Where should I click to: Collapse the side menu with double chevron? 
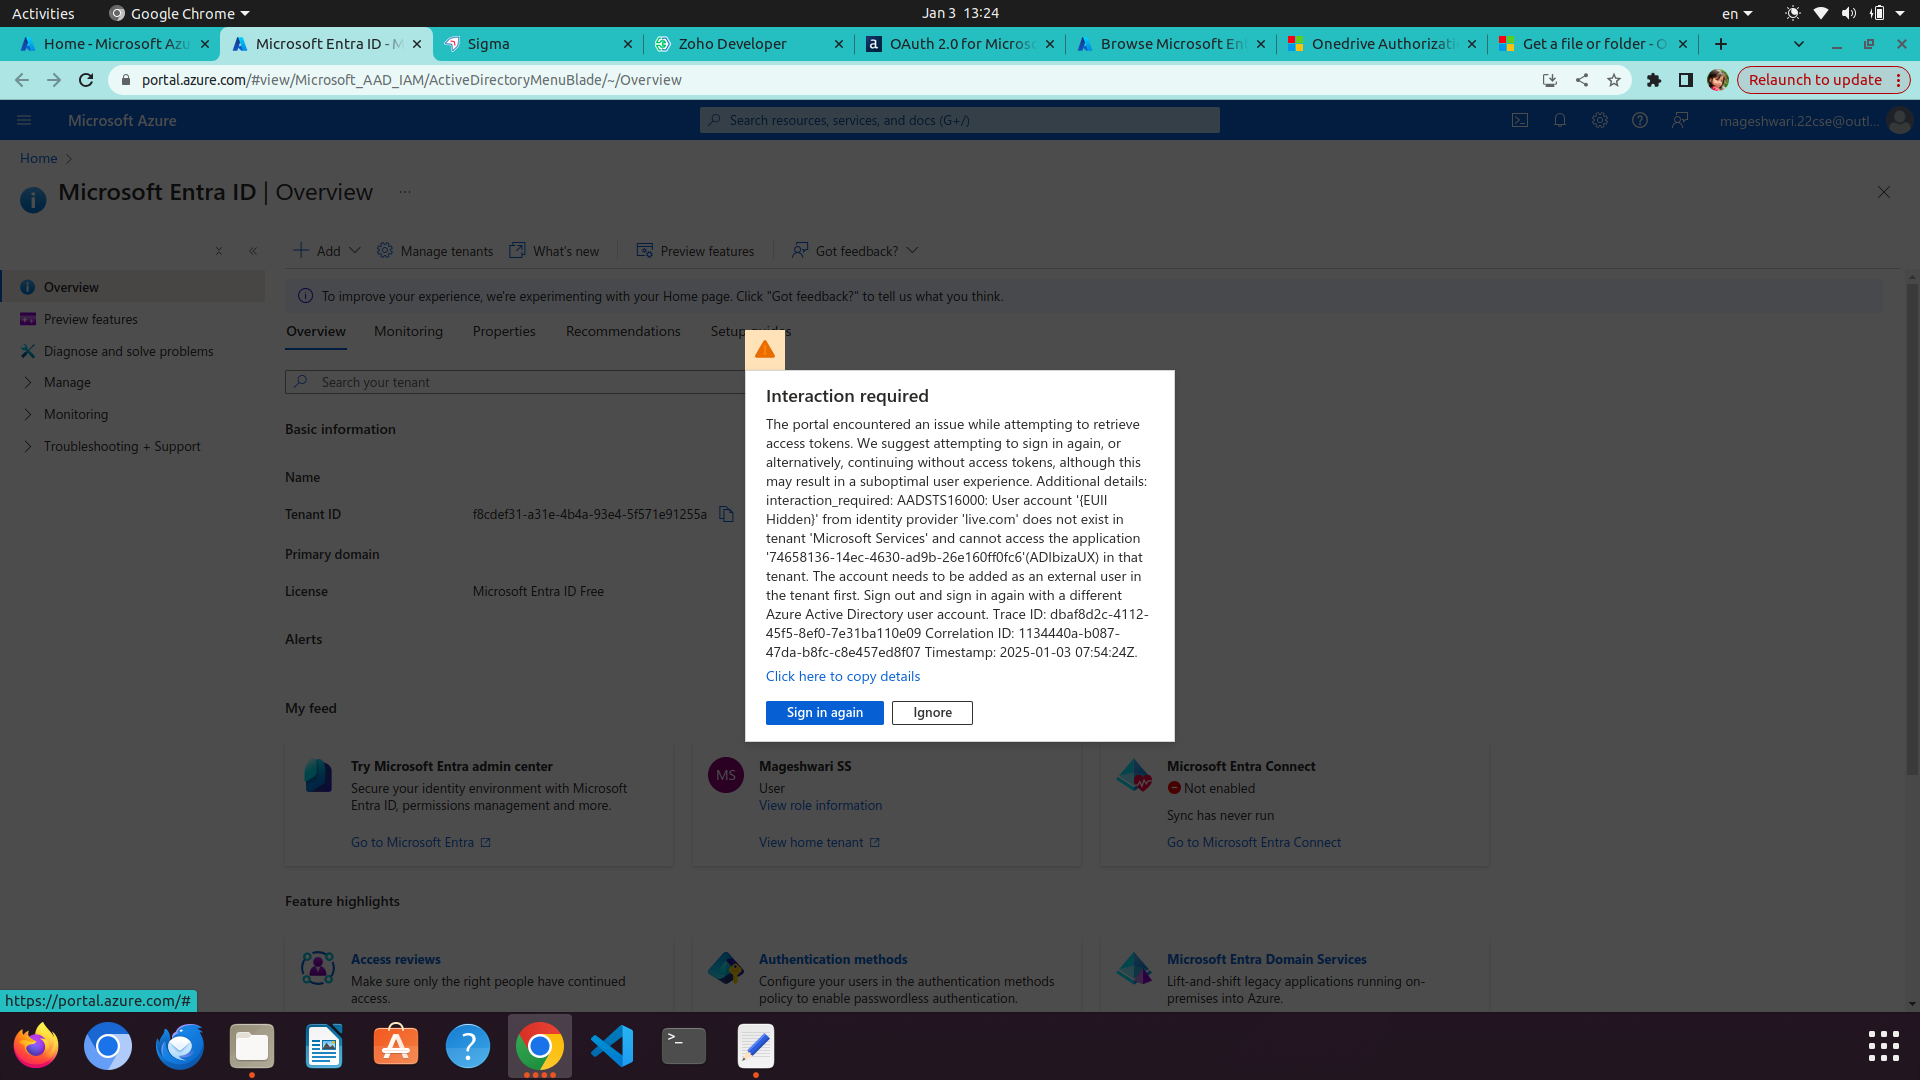point(253,251)
